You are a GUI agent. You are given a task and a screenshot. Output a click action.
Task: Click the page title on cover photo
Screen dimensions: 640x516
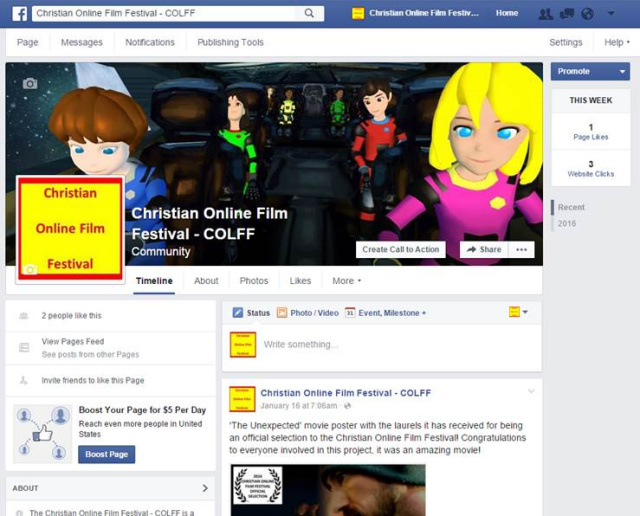[x=209, y=224]
